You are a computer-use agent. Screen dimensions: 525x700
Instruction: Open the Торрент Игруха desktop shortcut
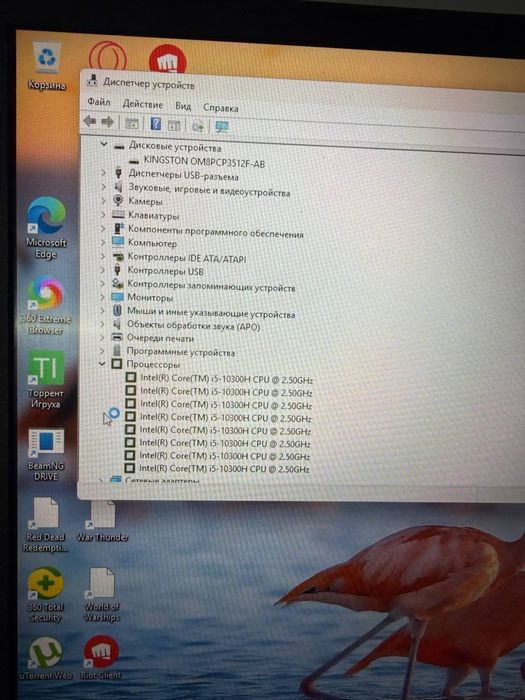pos(46,380)
